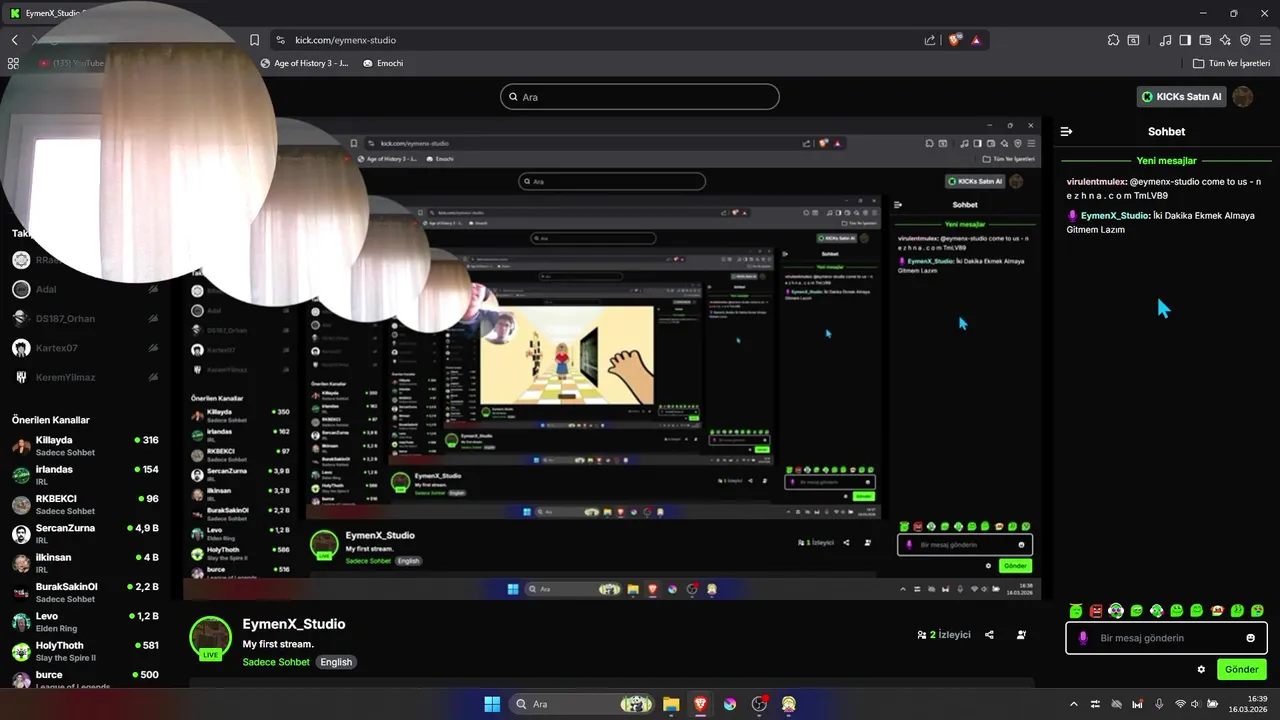Open RKBEKCI recommended channel
Image resolution: width=1280 pixels, height=720 pixels.
[x=85, y=504]
